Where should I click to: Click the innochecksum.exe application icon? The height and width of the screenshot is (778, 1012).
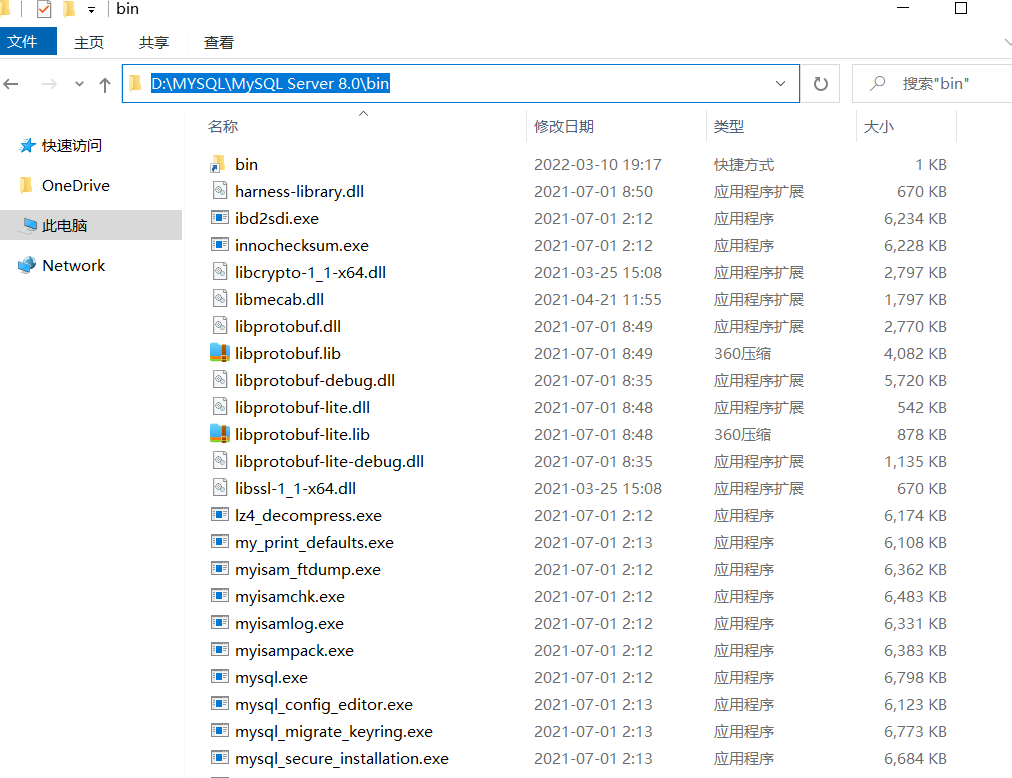(x=220, y=245)
